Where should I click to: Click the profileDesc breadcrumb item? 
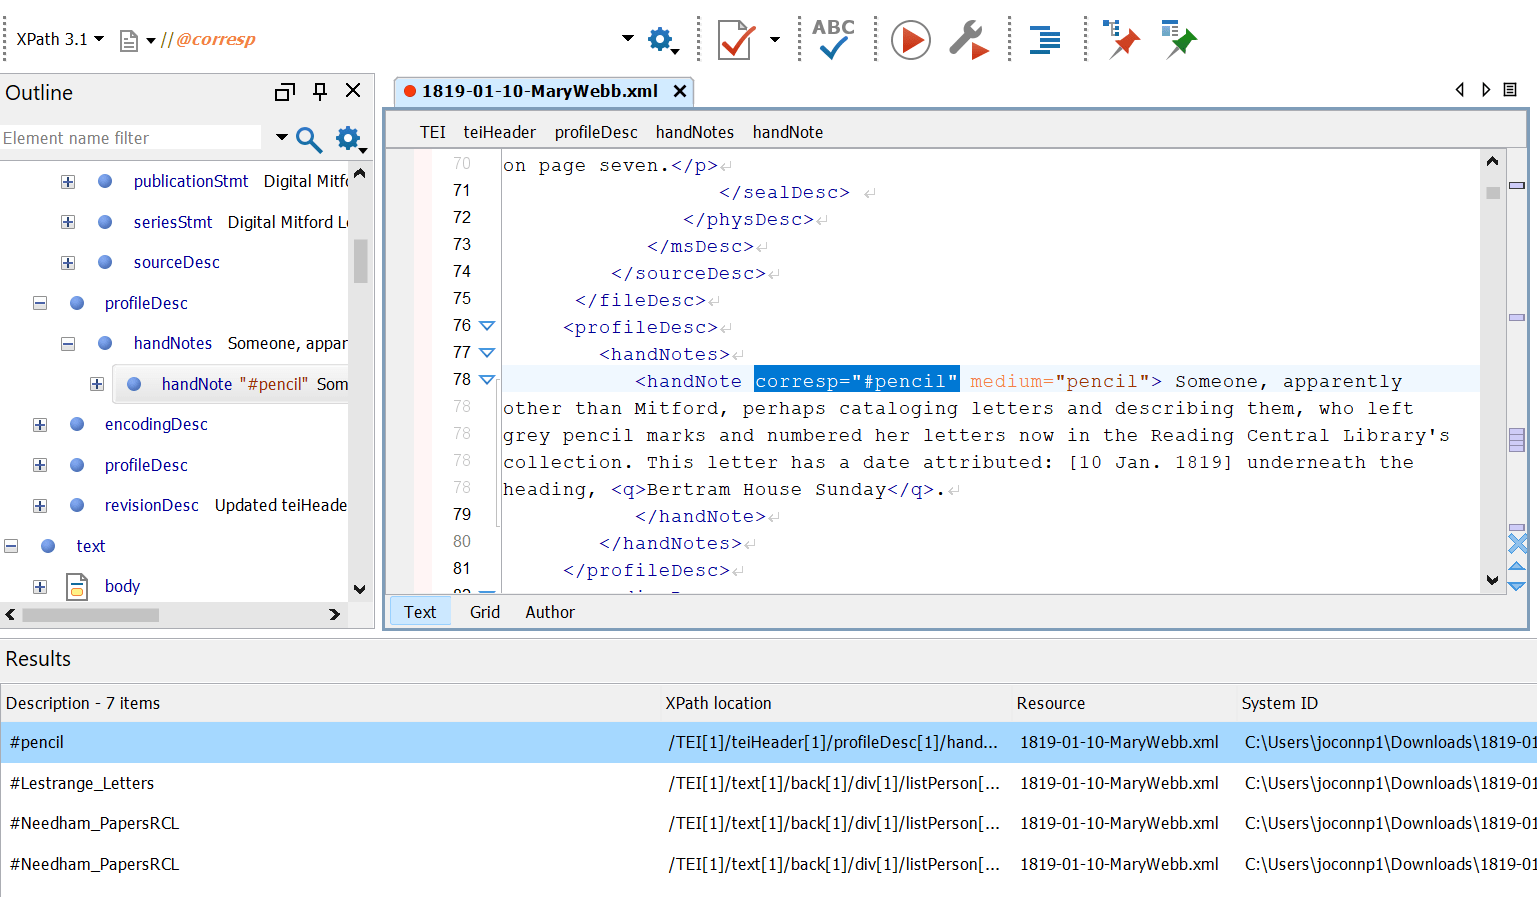click(x=596, y=132)
